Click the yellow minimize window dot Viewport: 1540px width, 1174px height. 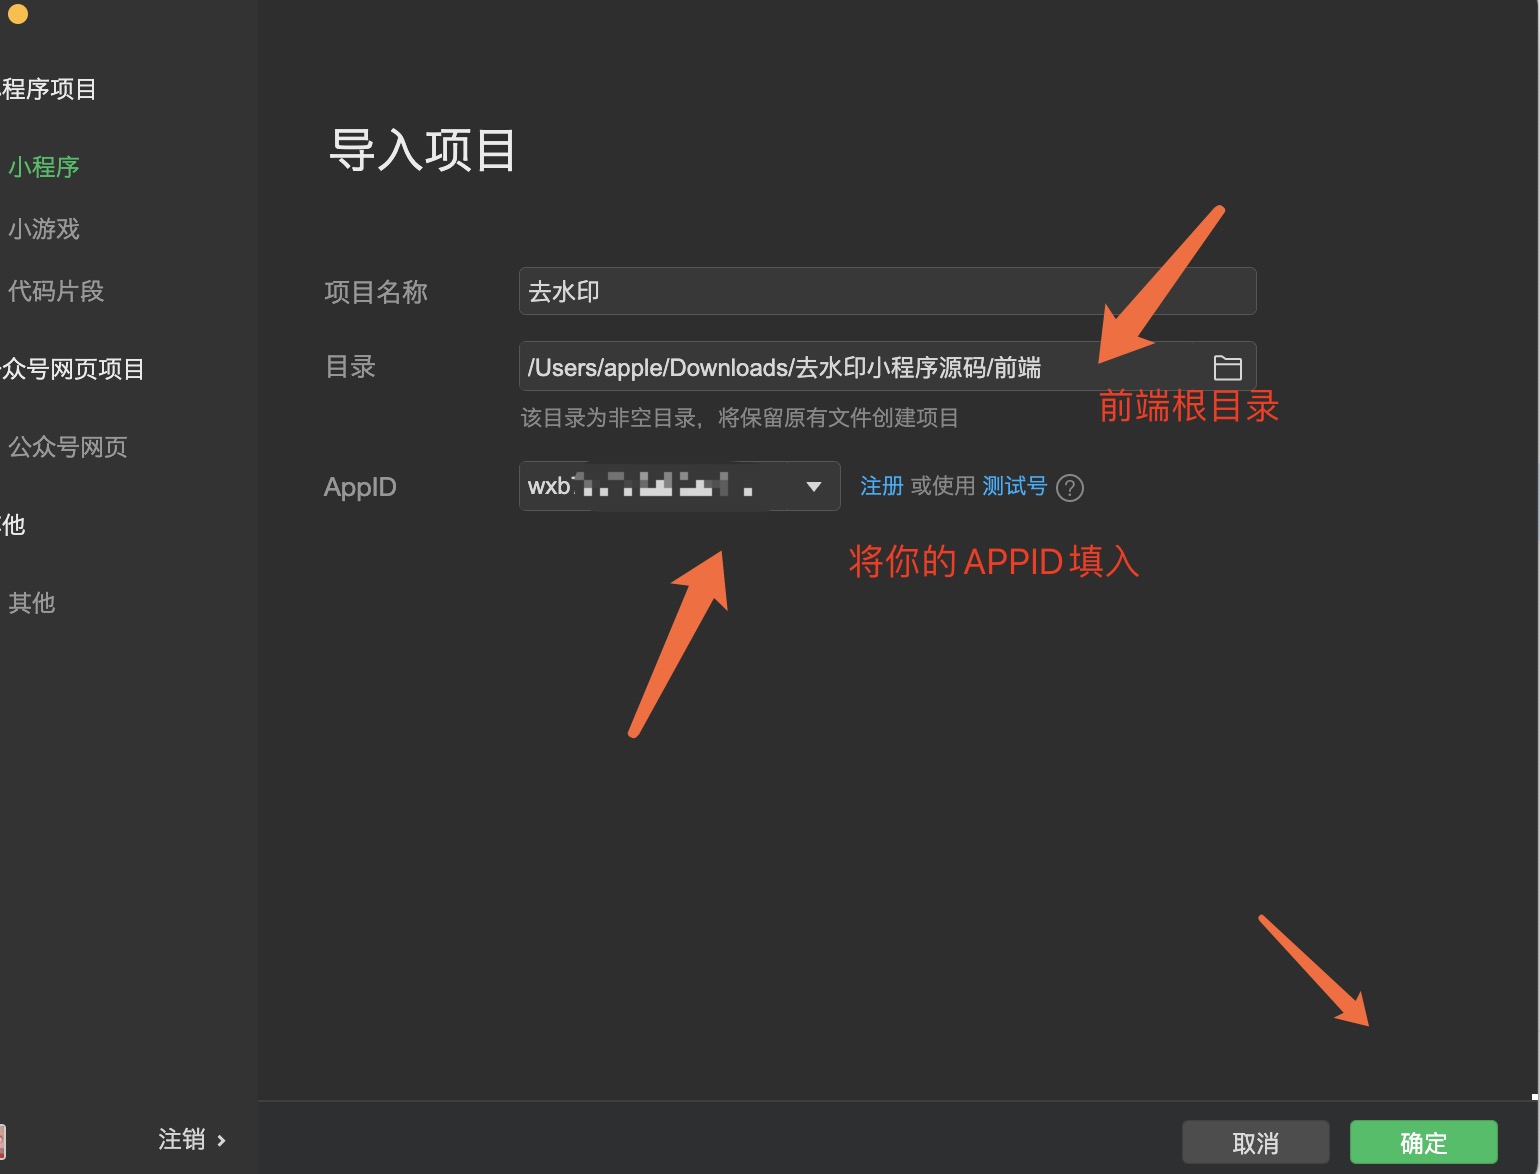tap(18, 13)
